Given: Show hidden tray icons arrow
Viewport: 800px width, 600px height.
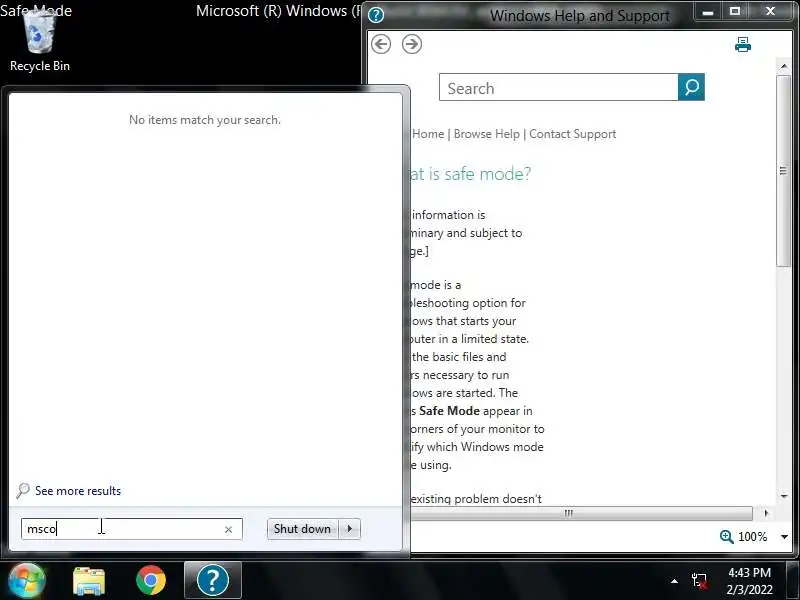Looking at the screenshot, I should tap(674, 581).
